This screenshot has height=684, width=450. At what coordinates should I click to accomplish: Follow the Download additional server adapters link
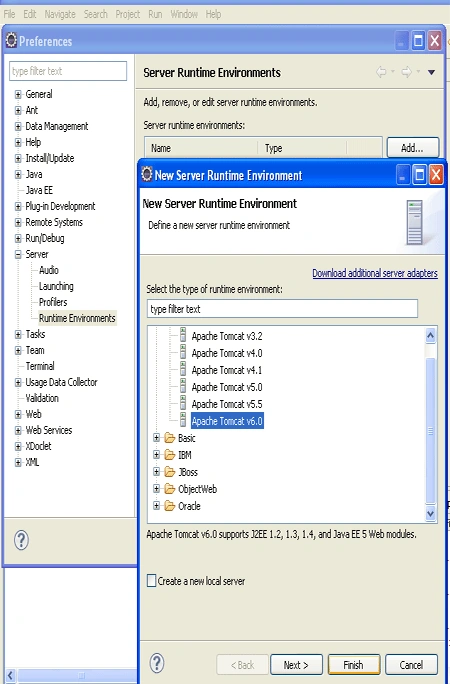pos(375,274)
